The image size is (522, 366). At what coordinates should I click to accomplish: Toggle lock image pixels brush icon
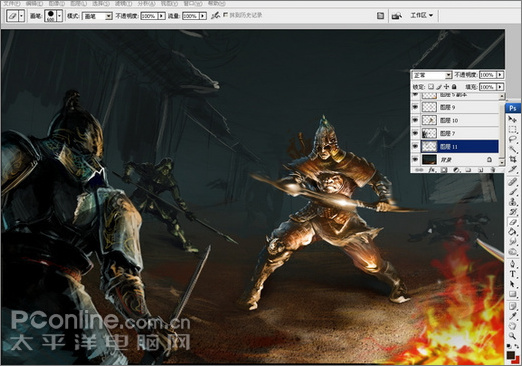point(439,87)
